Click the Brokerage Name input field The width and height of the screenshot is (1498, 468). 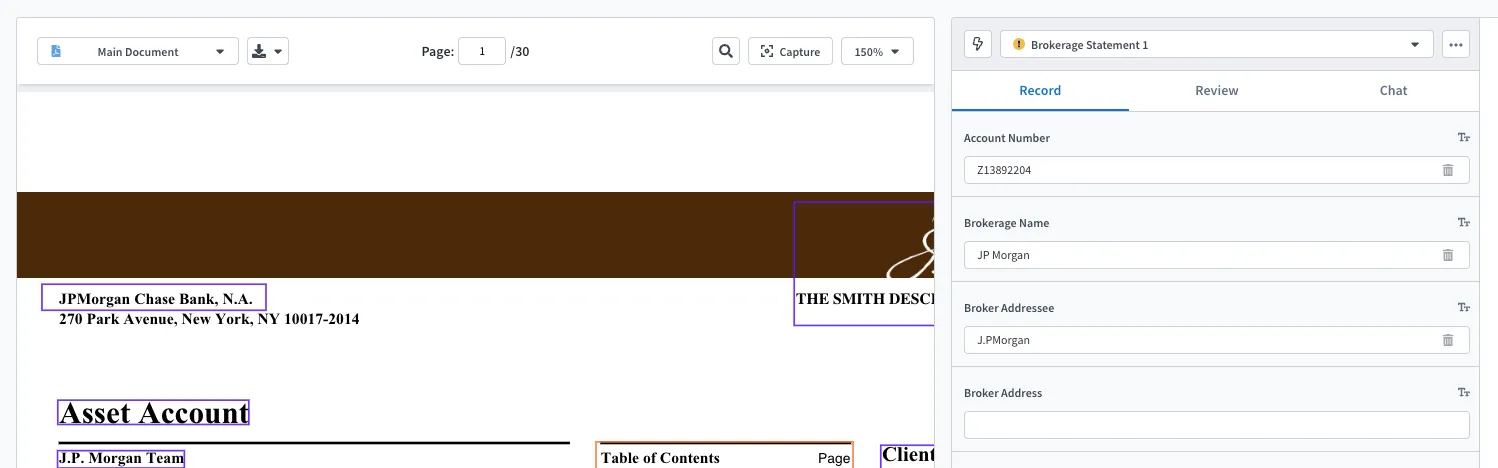[1216, 255]
